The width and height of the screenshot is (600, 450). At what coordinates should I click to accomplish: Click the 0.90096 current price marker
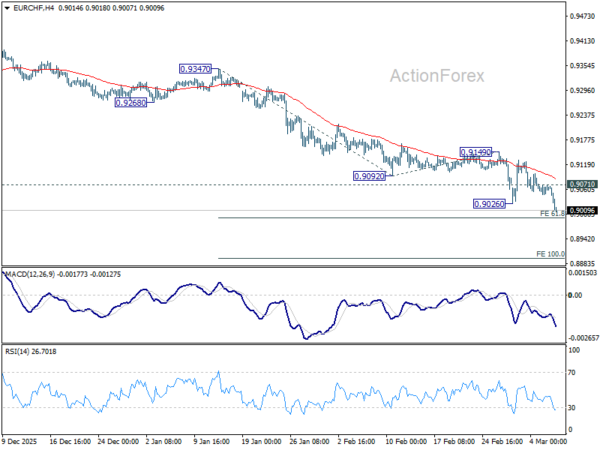tap(582, 210)
